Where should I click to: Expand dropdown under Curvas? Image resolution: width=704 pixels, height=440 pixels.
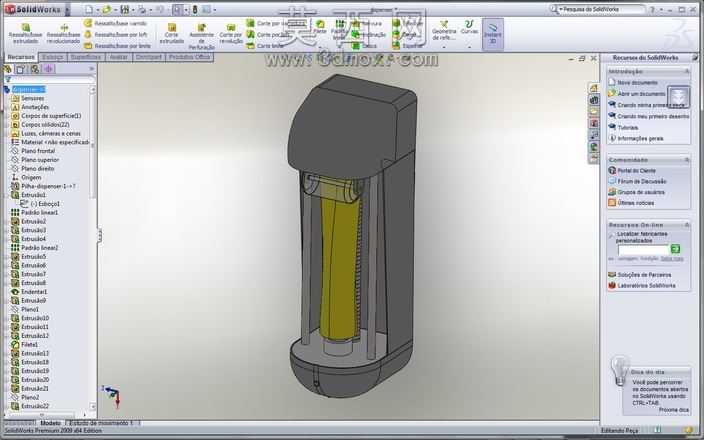coord(470,47)
